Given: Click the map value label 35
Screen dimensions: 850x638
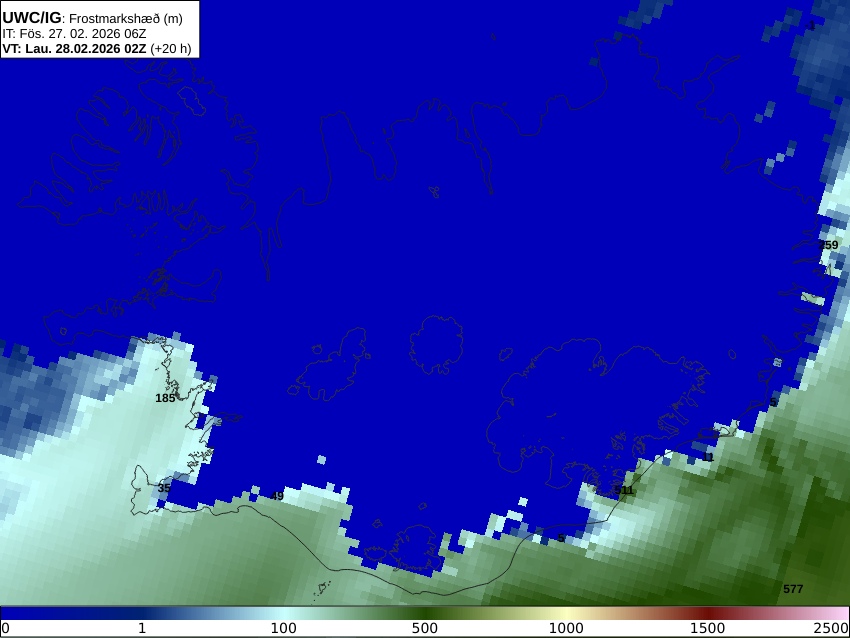Looking at the screenshot, I should tap(164, 488).
